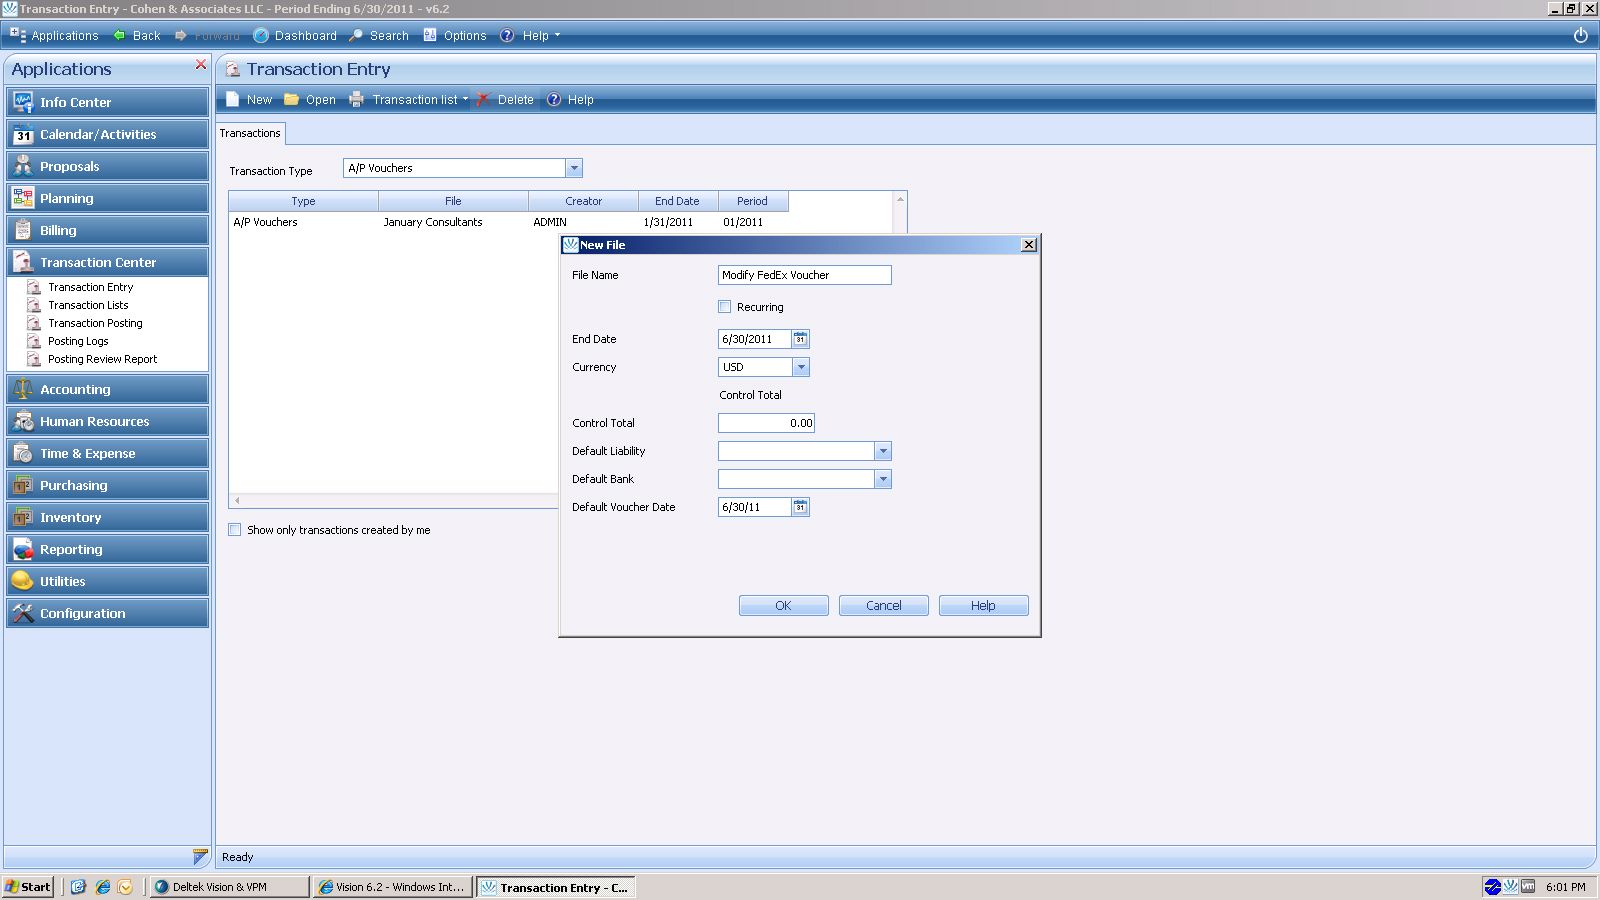This screenshot has width=1600, height=900.
Task: Open the Currency dropdown list
Action: 801,367
